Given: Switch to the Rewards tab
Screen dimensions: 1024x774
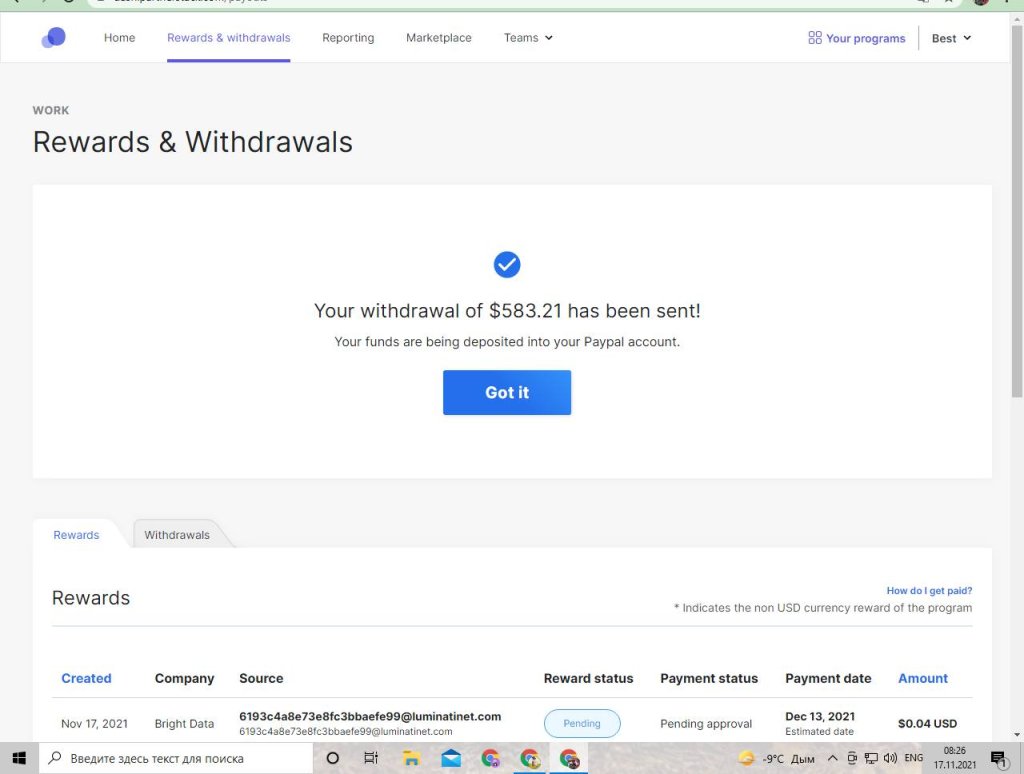Looking at the screenshot, I should tap(76, 535).
